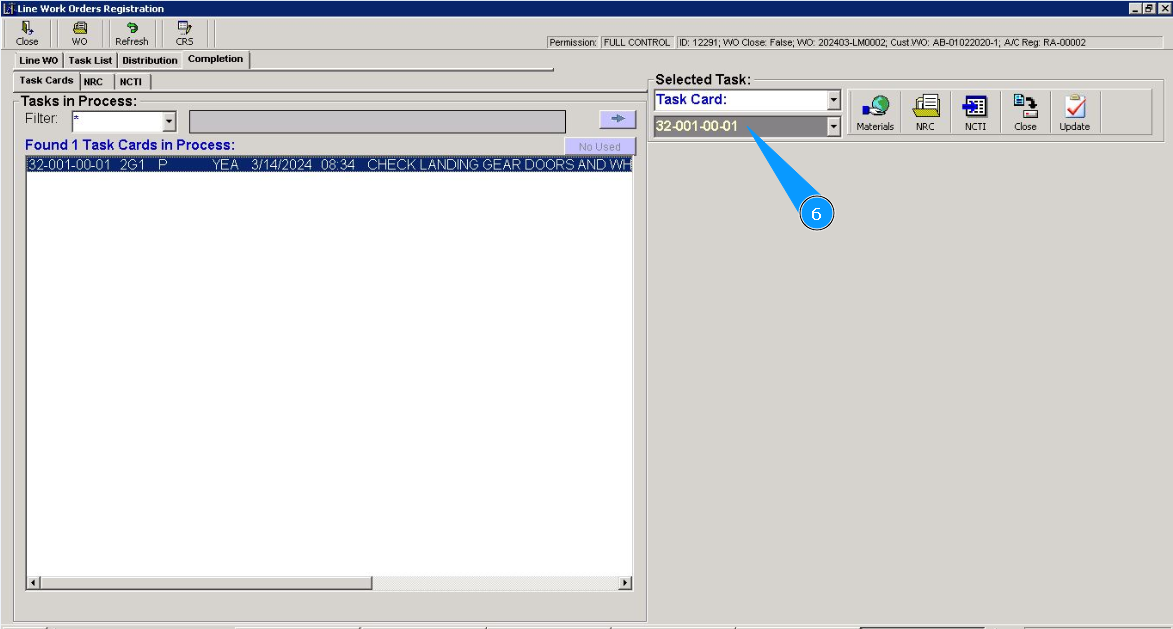The width and height of the screenshot is (1173, 629).
Task: Click the FULL CONTROL permission field
Action: (x=637, y=43)
